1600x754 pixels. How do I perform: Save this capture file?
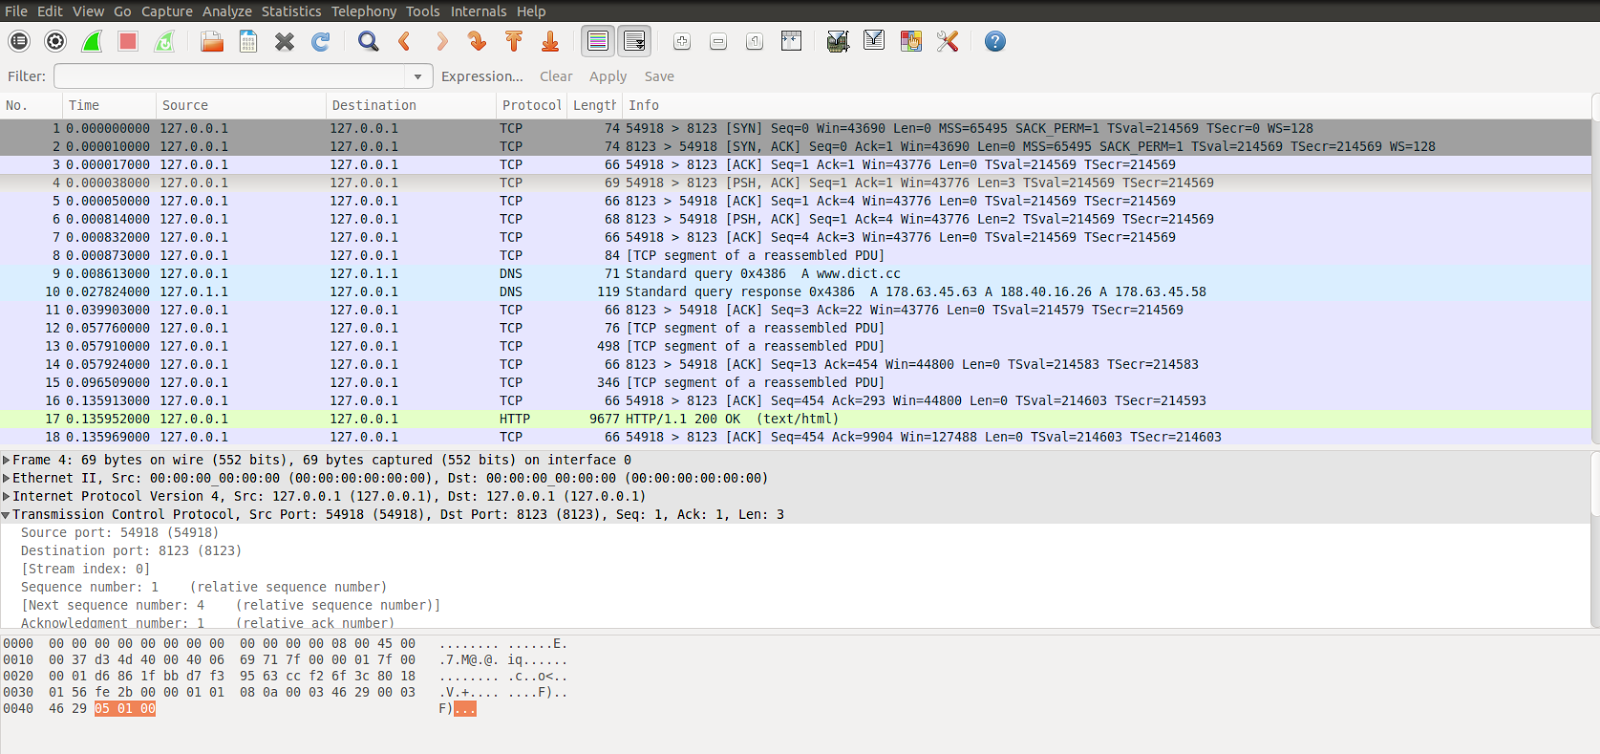click(248, 41)
